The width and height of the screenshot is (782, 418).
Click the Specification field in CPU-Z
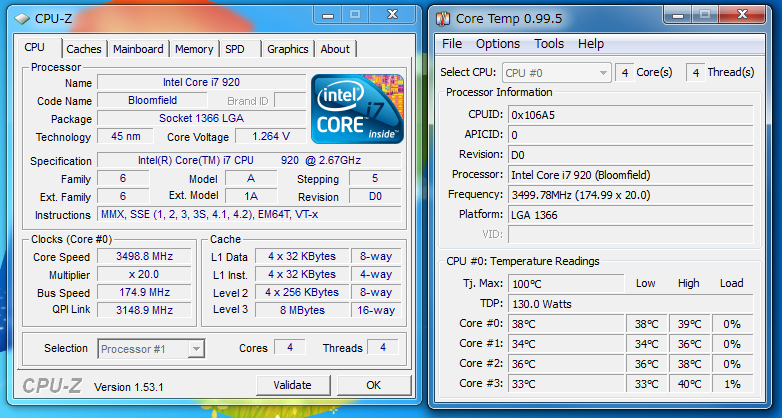click(x=249, y=160)
